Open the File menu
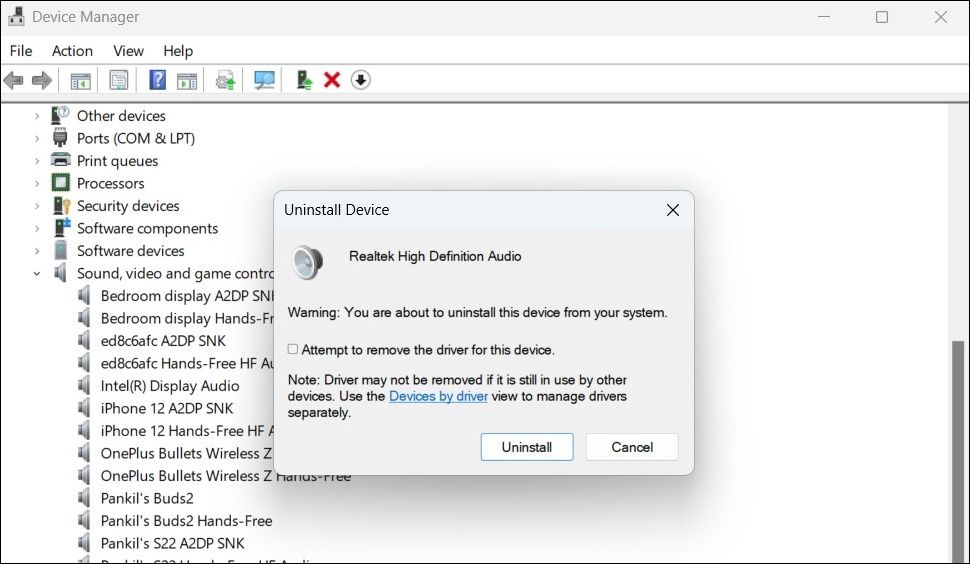Screen dimensions: 970x564 coord(21,51)
